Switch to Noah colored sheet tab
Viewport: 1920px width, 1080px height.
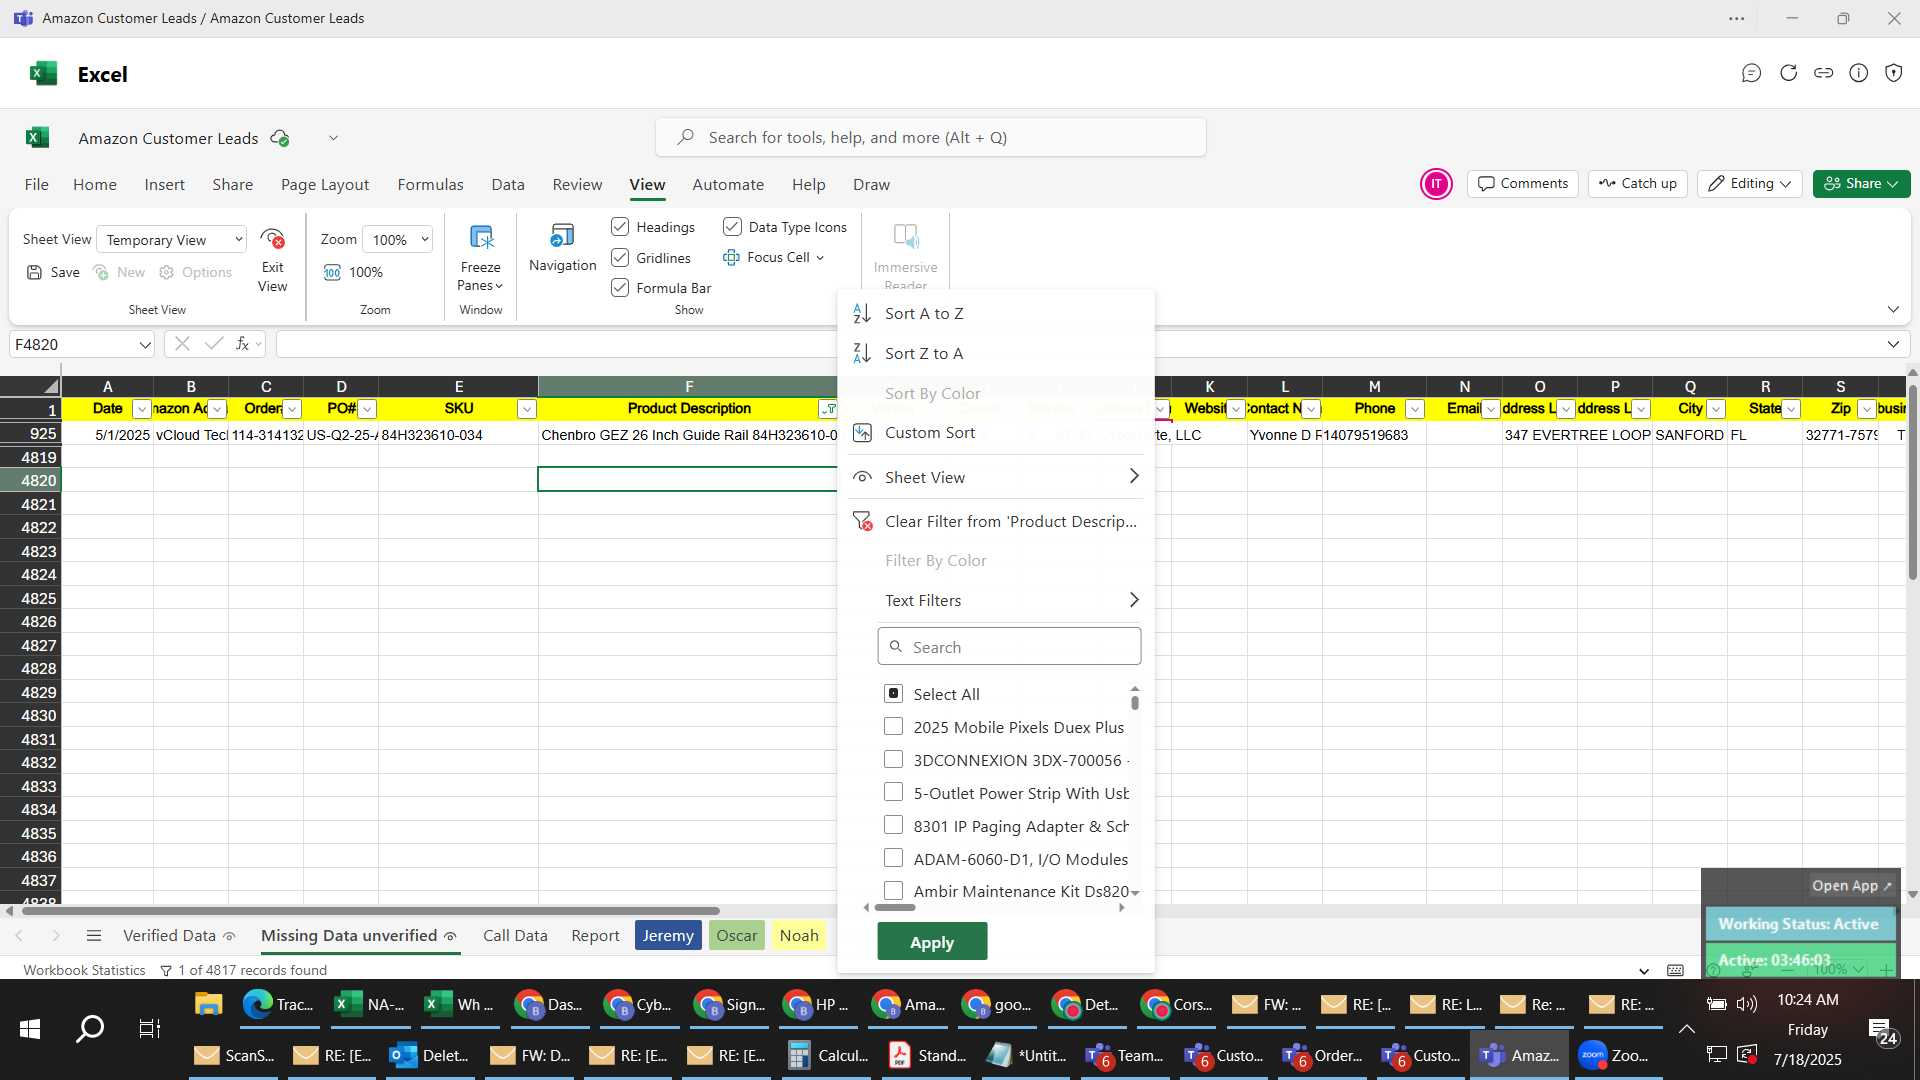[799, 935]
